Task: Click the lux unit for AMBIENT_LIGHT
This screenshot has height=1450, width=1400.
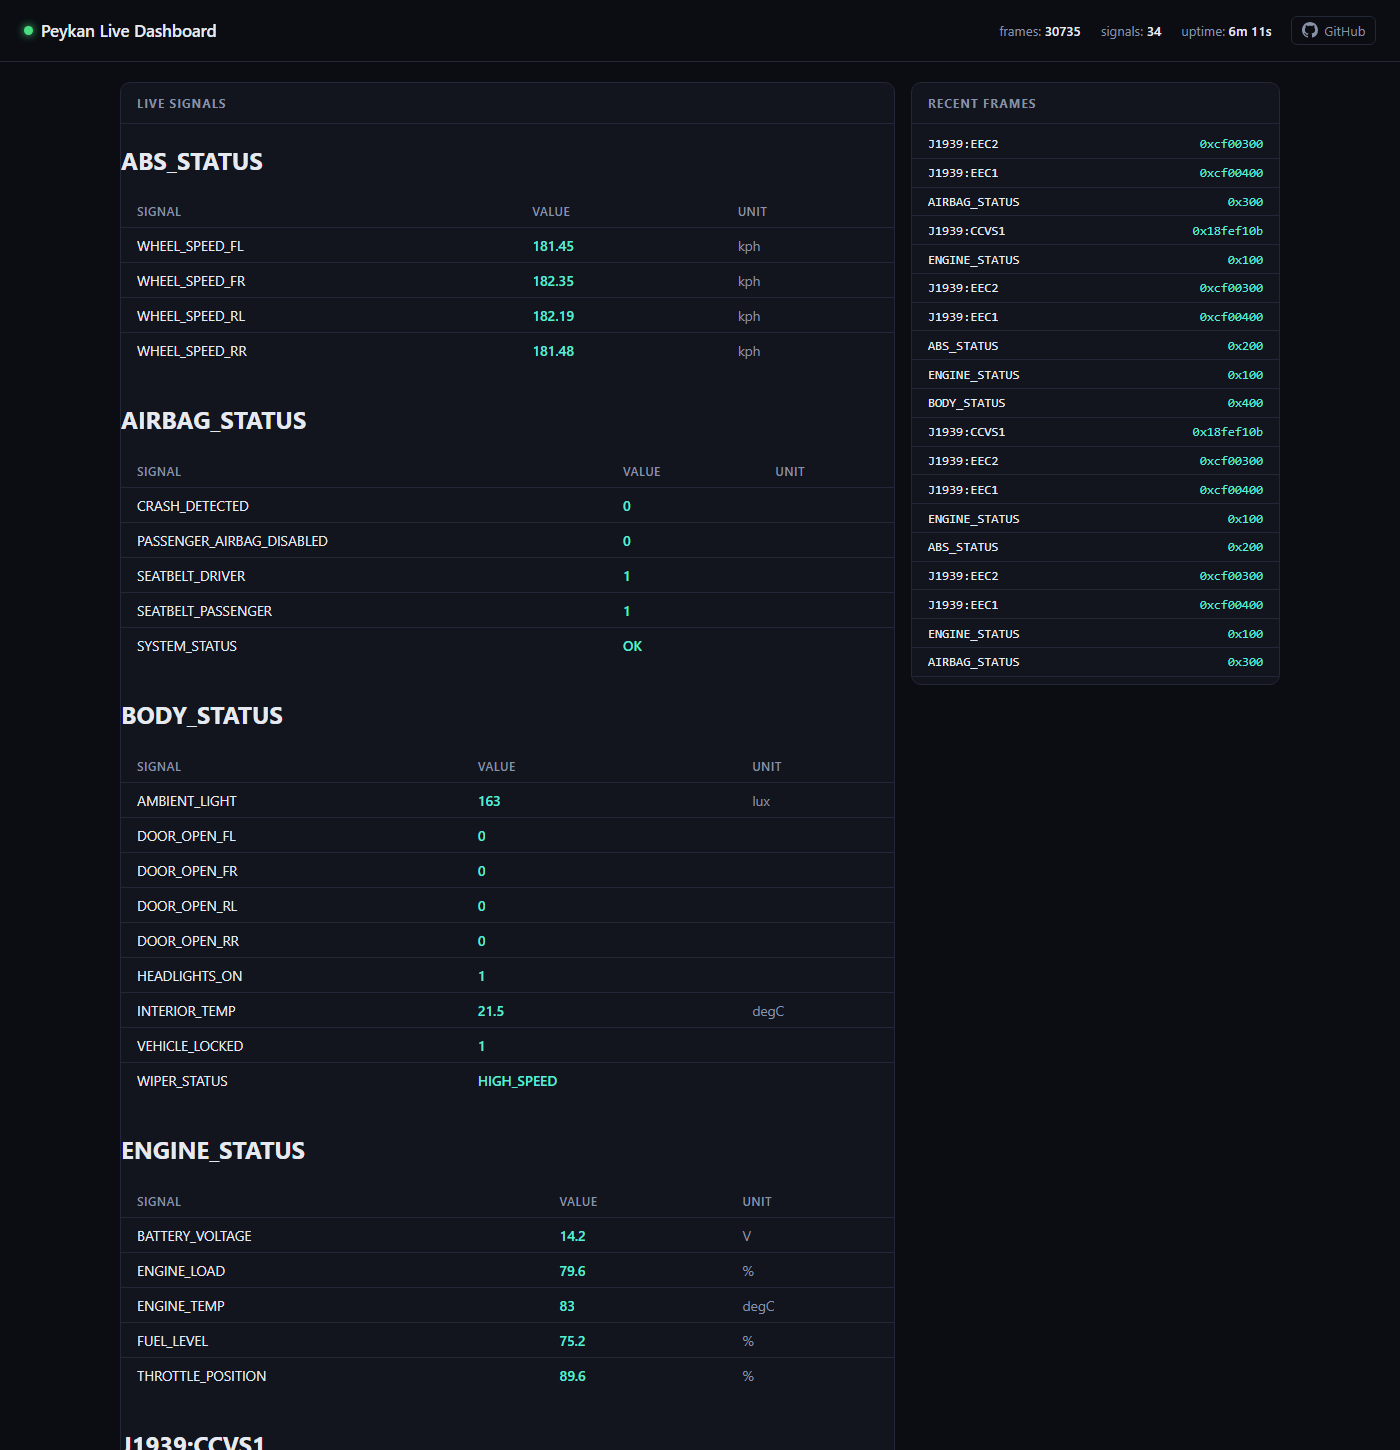Action: pyautogui.click(x=761, y=801)
